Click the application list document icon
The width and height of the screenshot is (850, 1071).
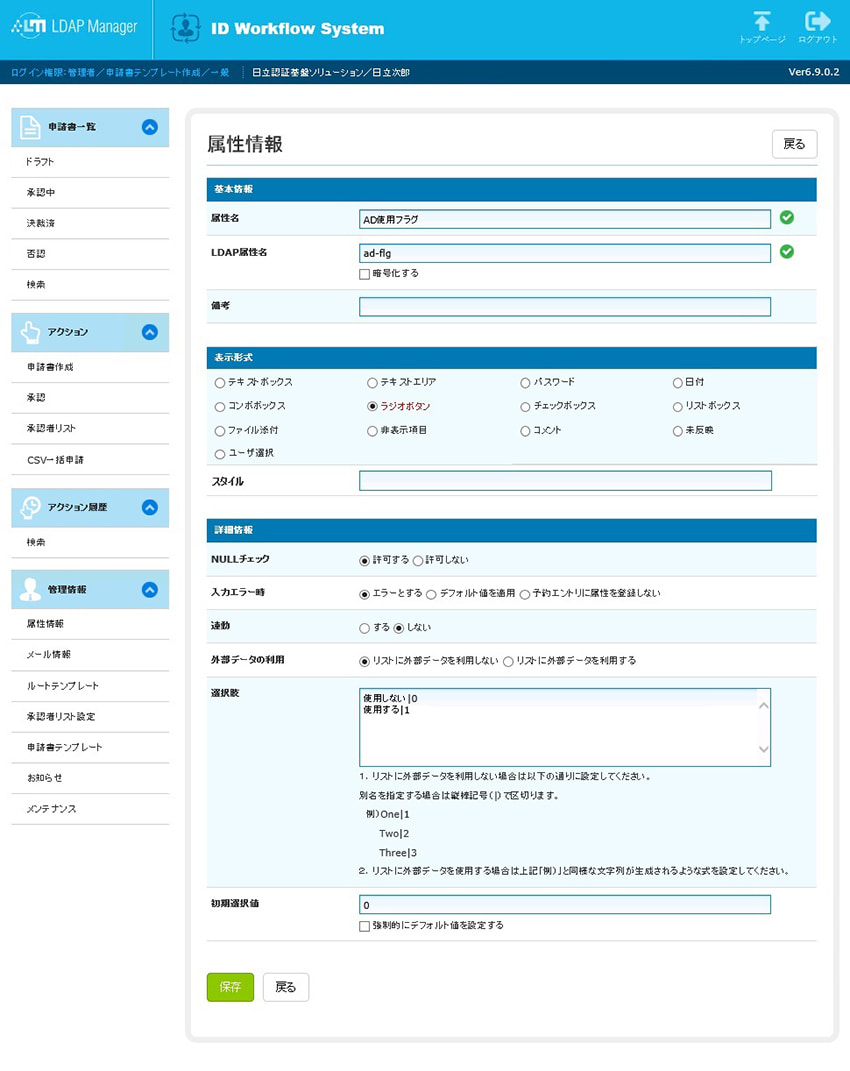pyautogui.click(x=30, y=127)
